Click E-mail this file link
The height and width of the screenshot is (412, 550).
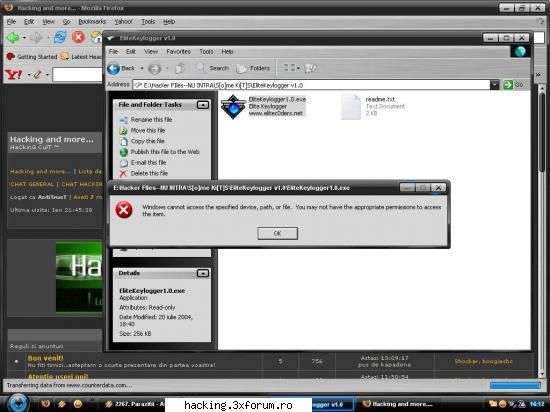point(148,163)
